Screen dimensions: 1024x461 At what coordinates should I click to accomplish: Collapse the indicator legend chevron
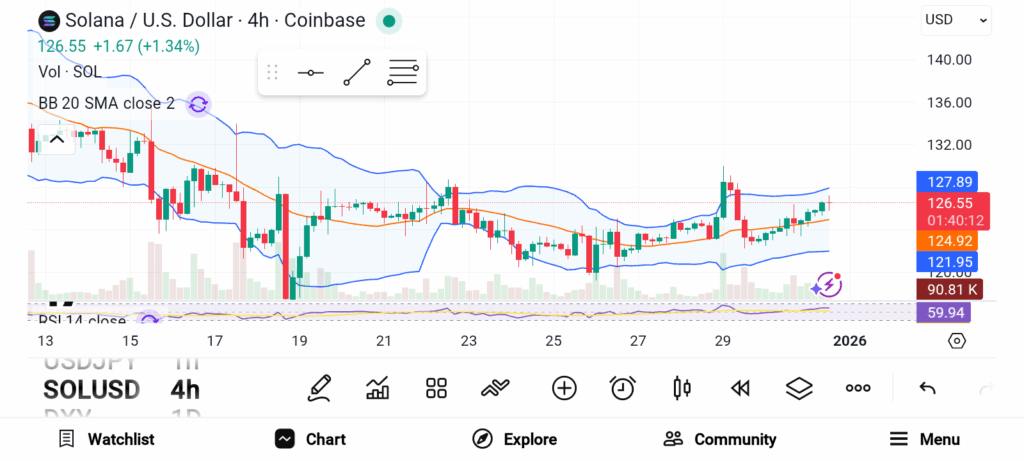[57, 139]
